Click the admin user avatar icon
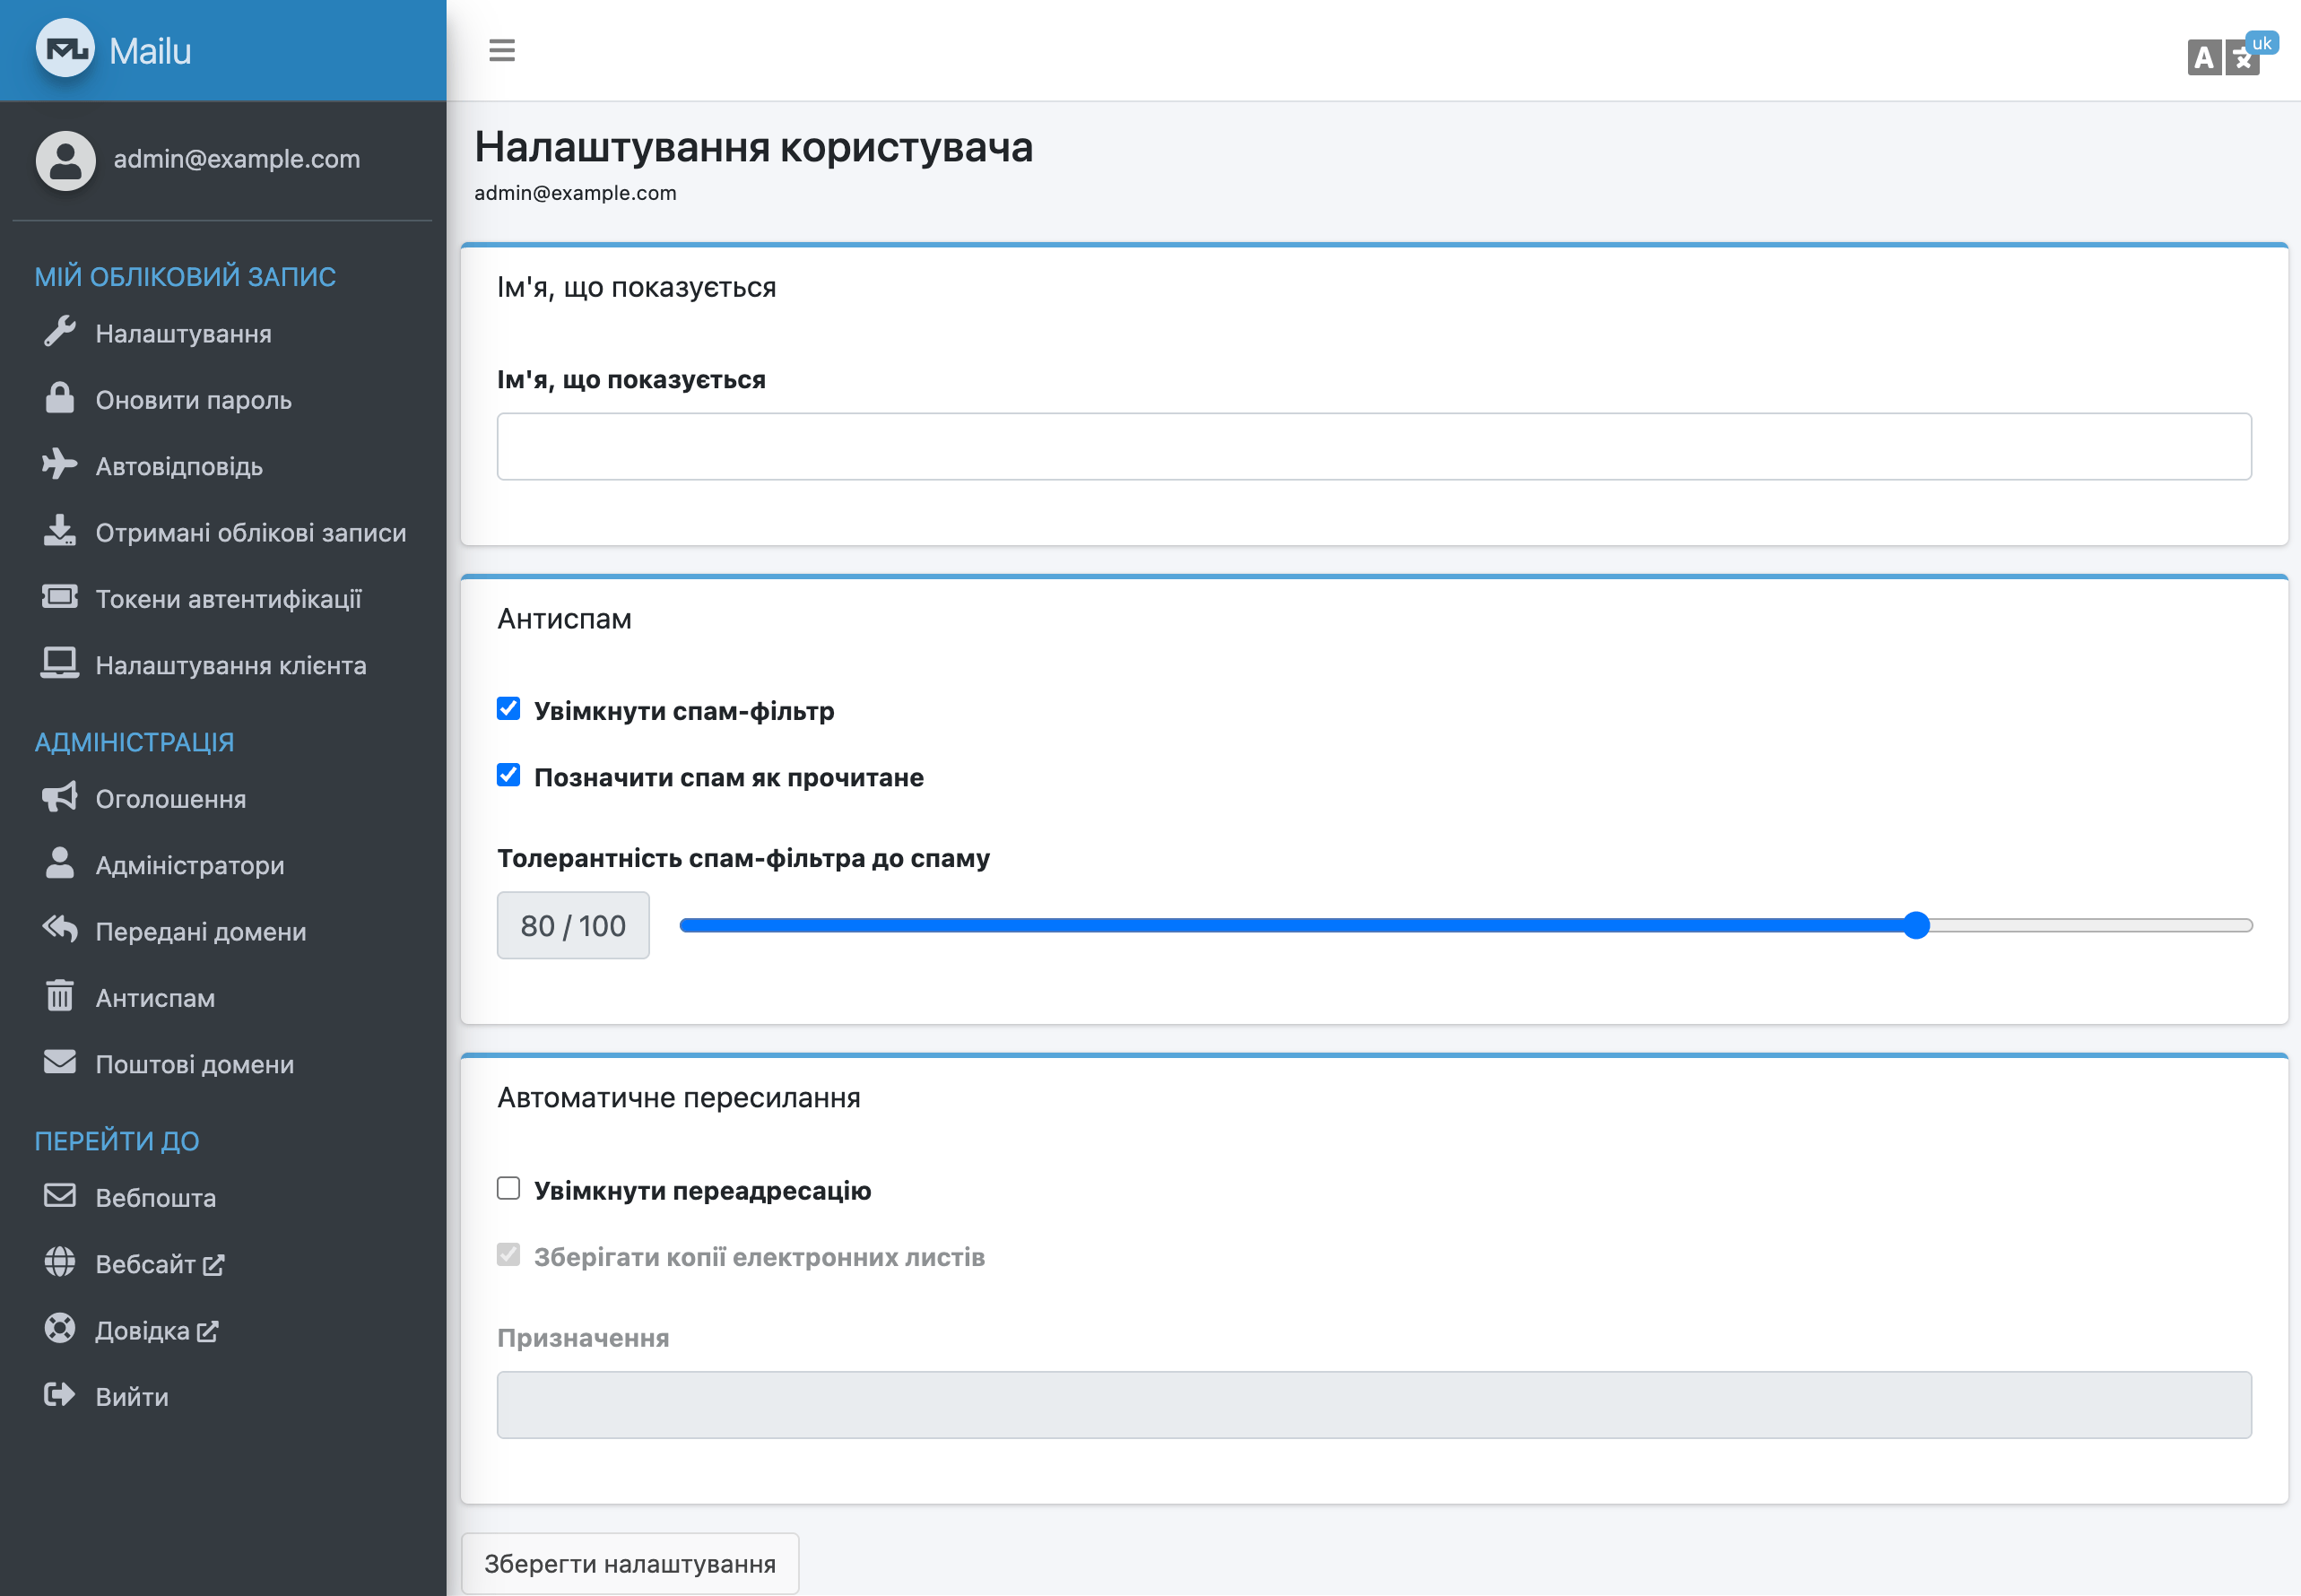The image size is (2301, 1596). tap(65, 160)
